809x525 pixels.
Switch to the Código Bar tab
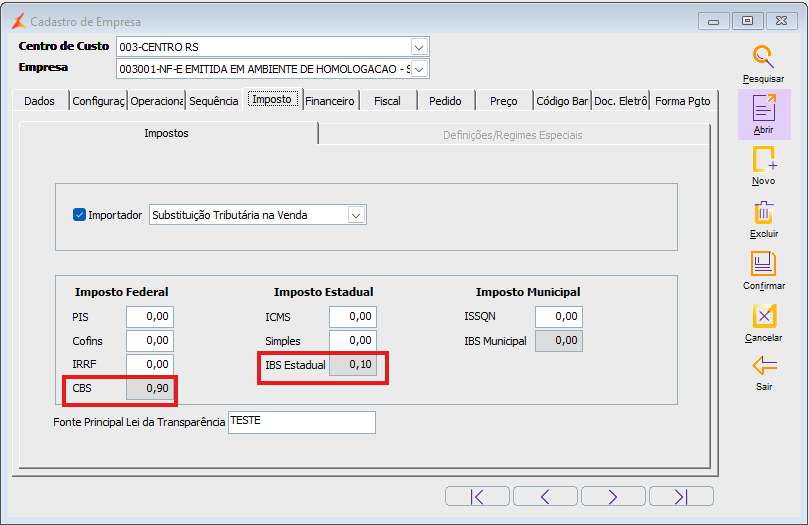(562, 101)
